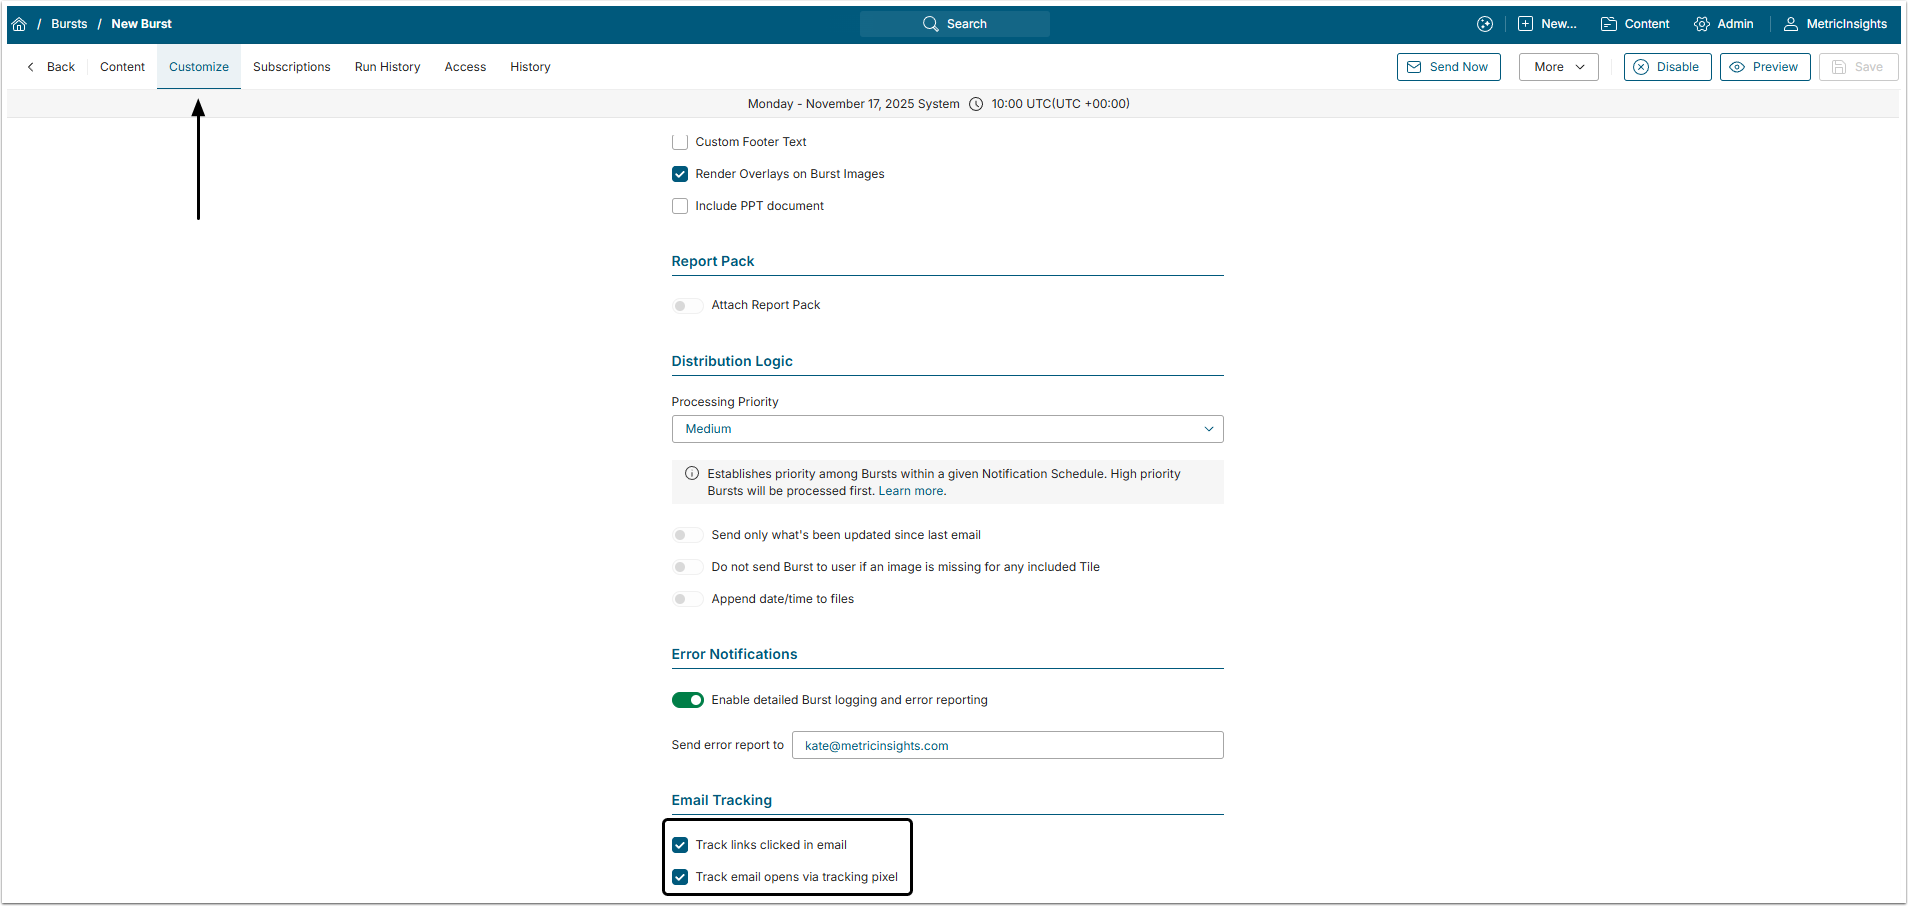
Task: Click the home icon in breadcrumb
Action: click(19, 24)
